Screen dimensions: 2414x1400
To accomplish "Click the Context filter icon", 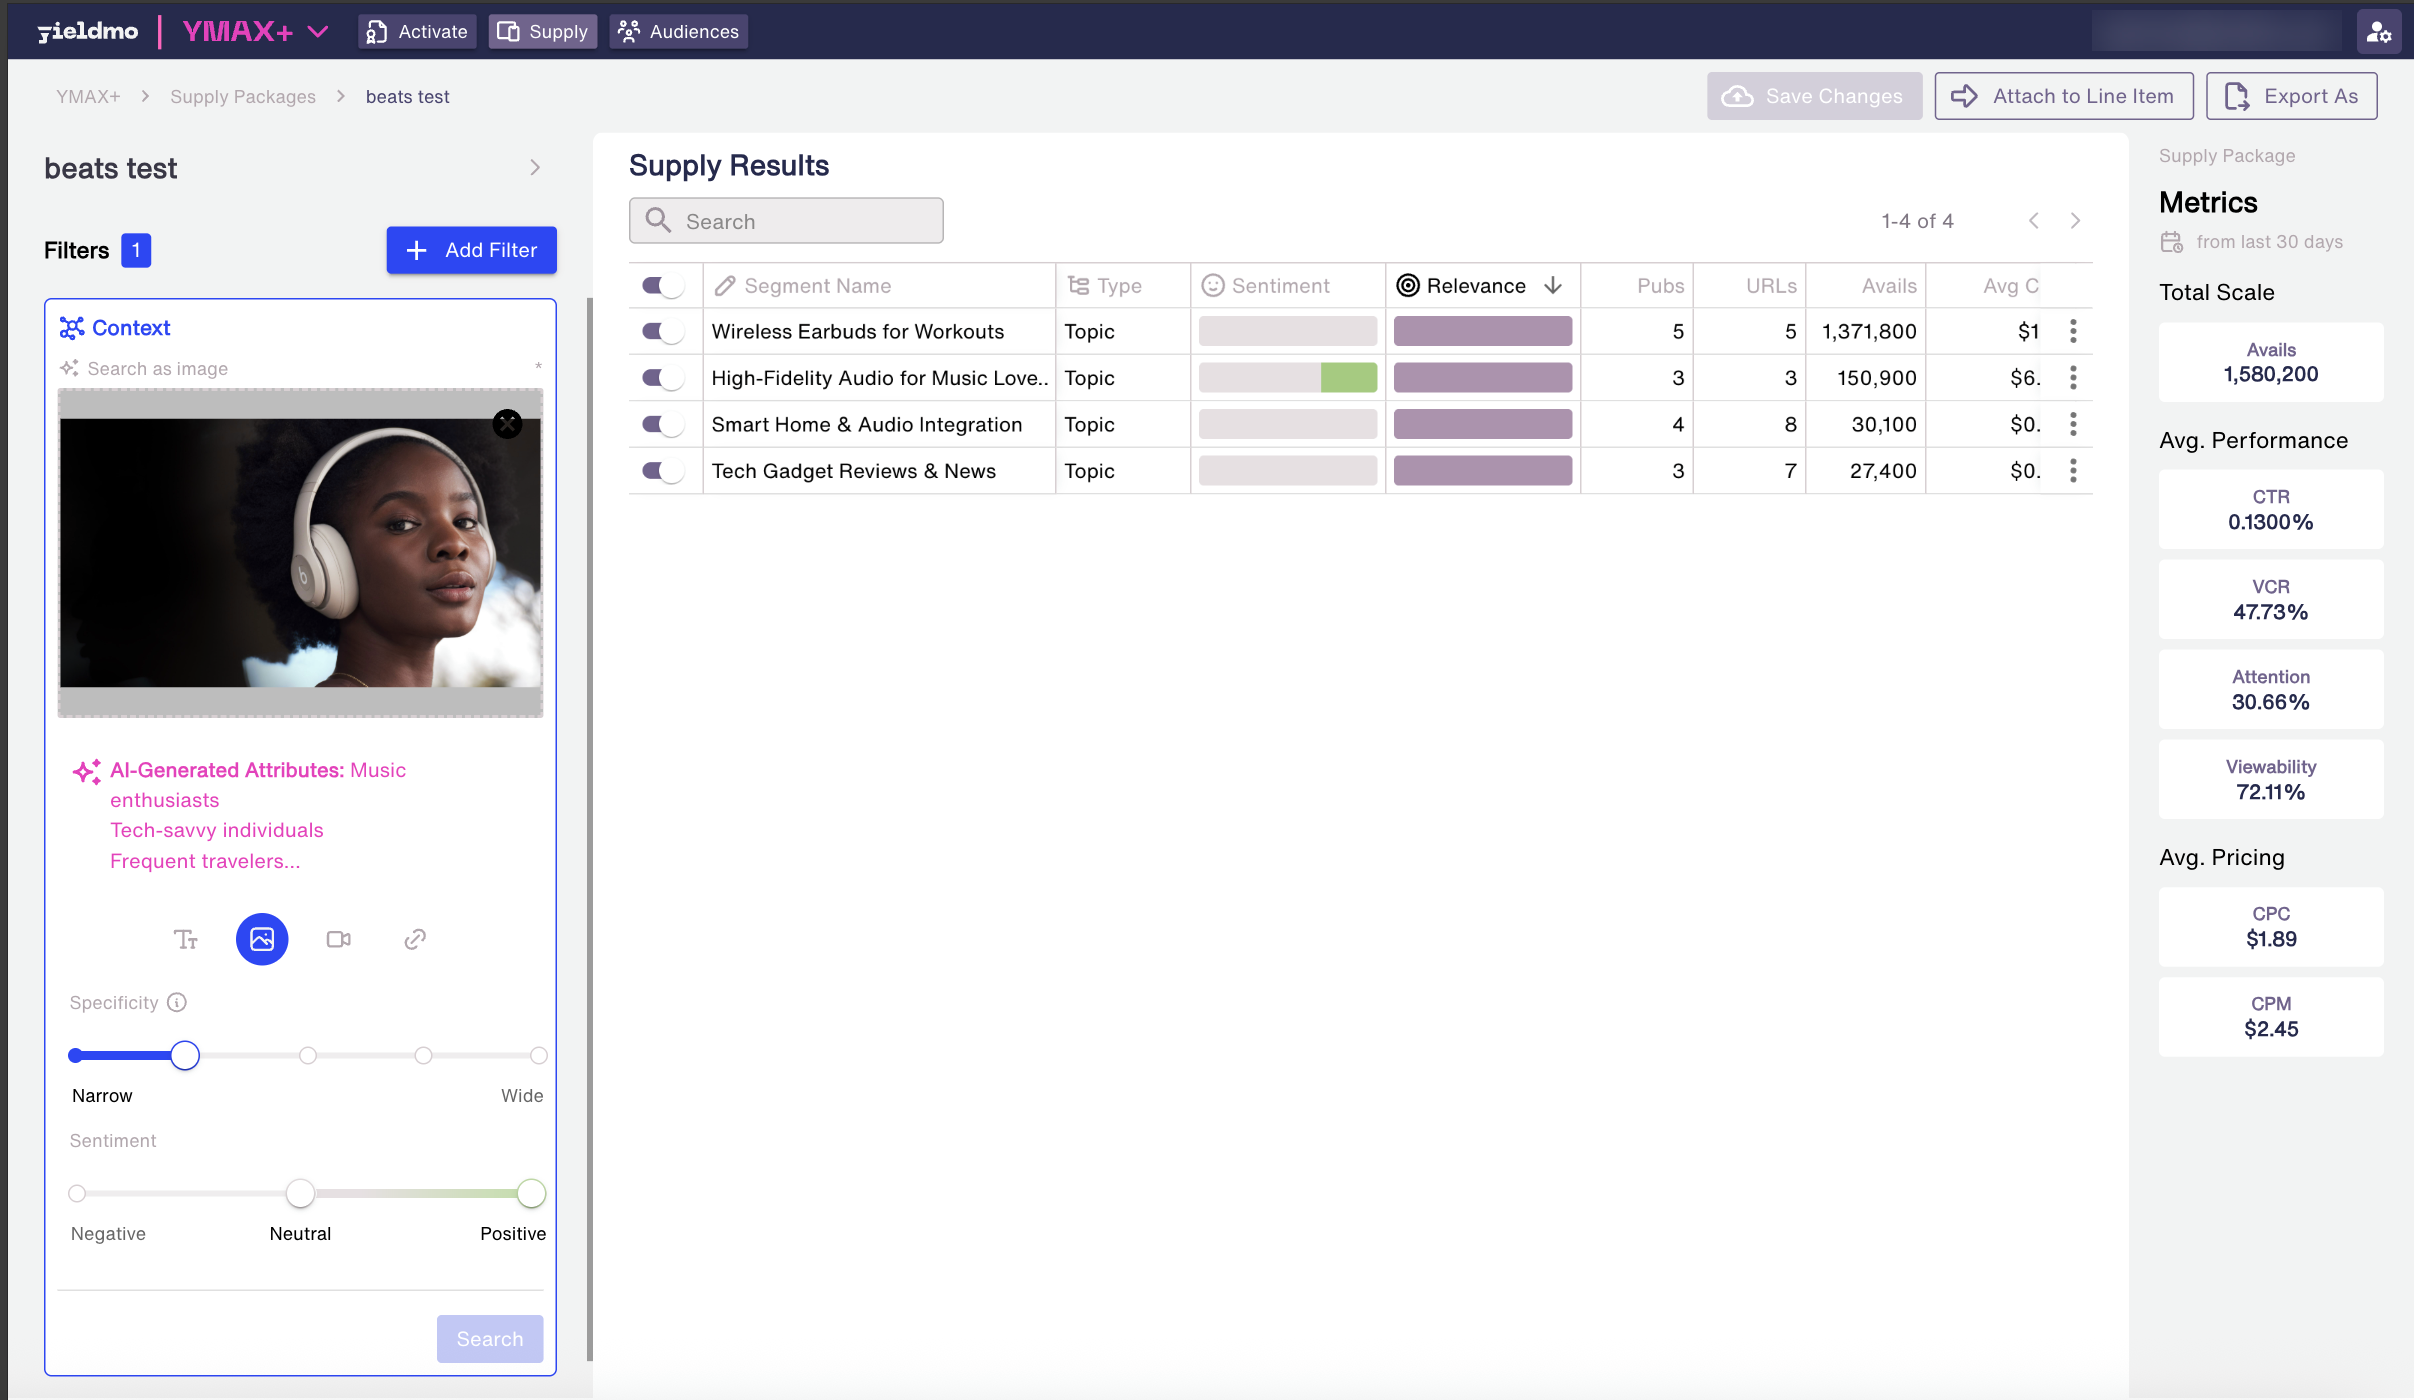I will (72, 328).
